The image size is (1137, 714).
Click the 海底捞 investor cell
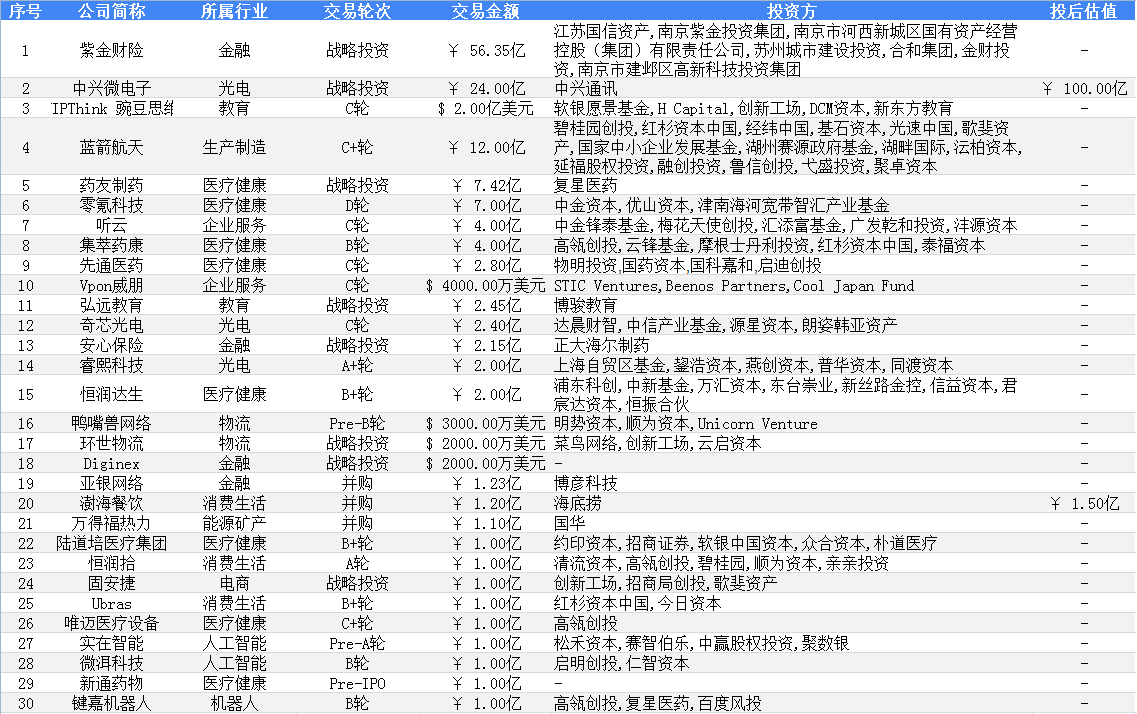tap(578, 503)
